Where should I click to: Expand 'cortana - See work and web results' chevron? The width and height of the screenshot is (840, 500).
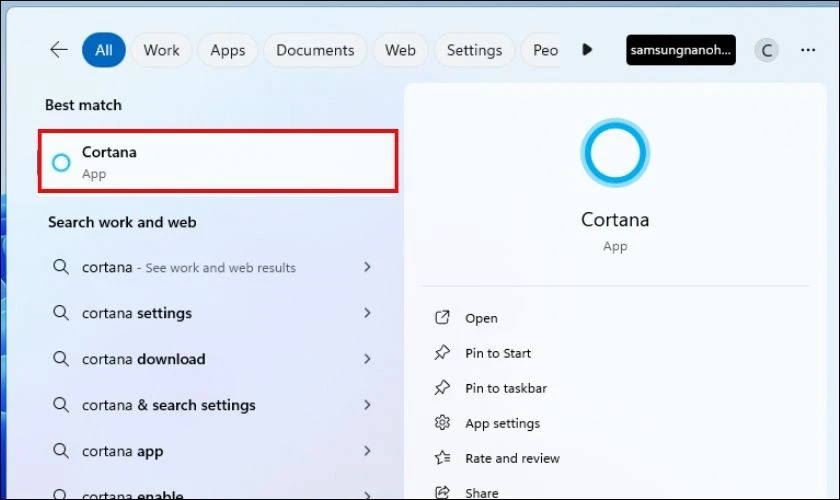point(367,266)
